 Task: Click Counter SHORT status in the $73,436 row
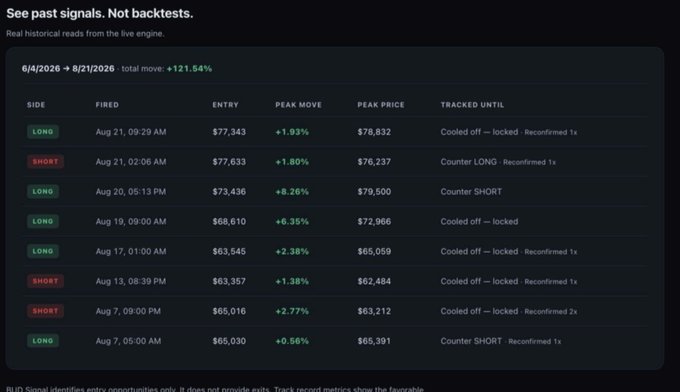click(471, 192)
